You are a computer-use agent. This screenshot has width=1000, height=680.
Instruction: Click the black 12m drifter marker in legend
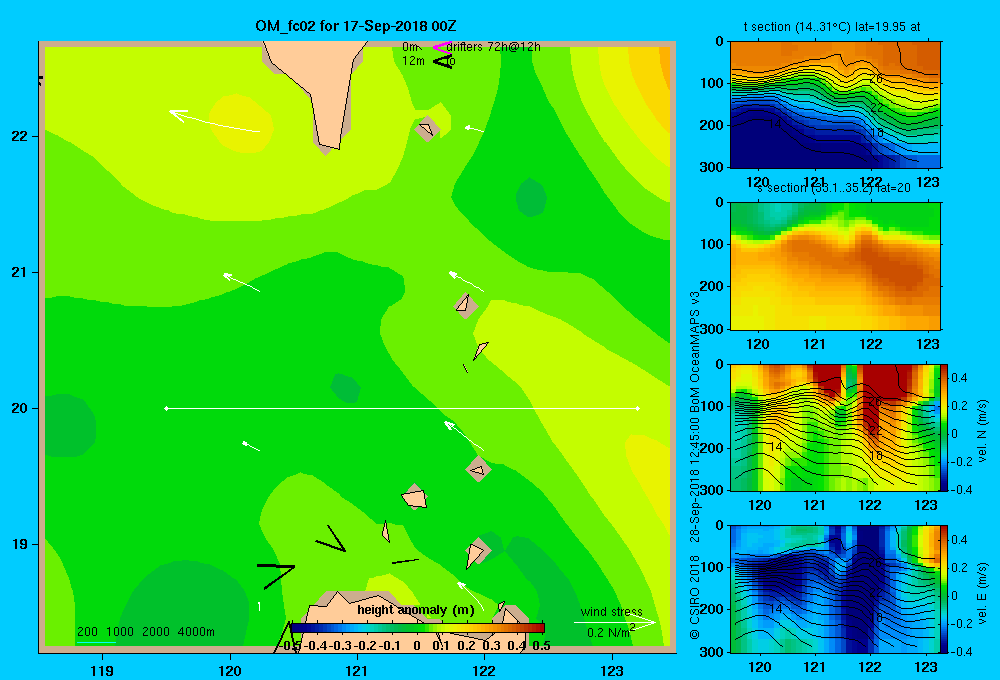coord(443,61)
